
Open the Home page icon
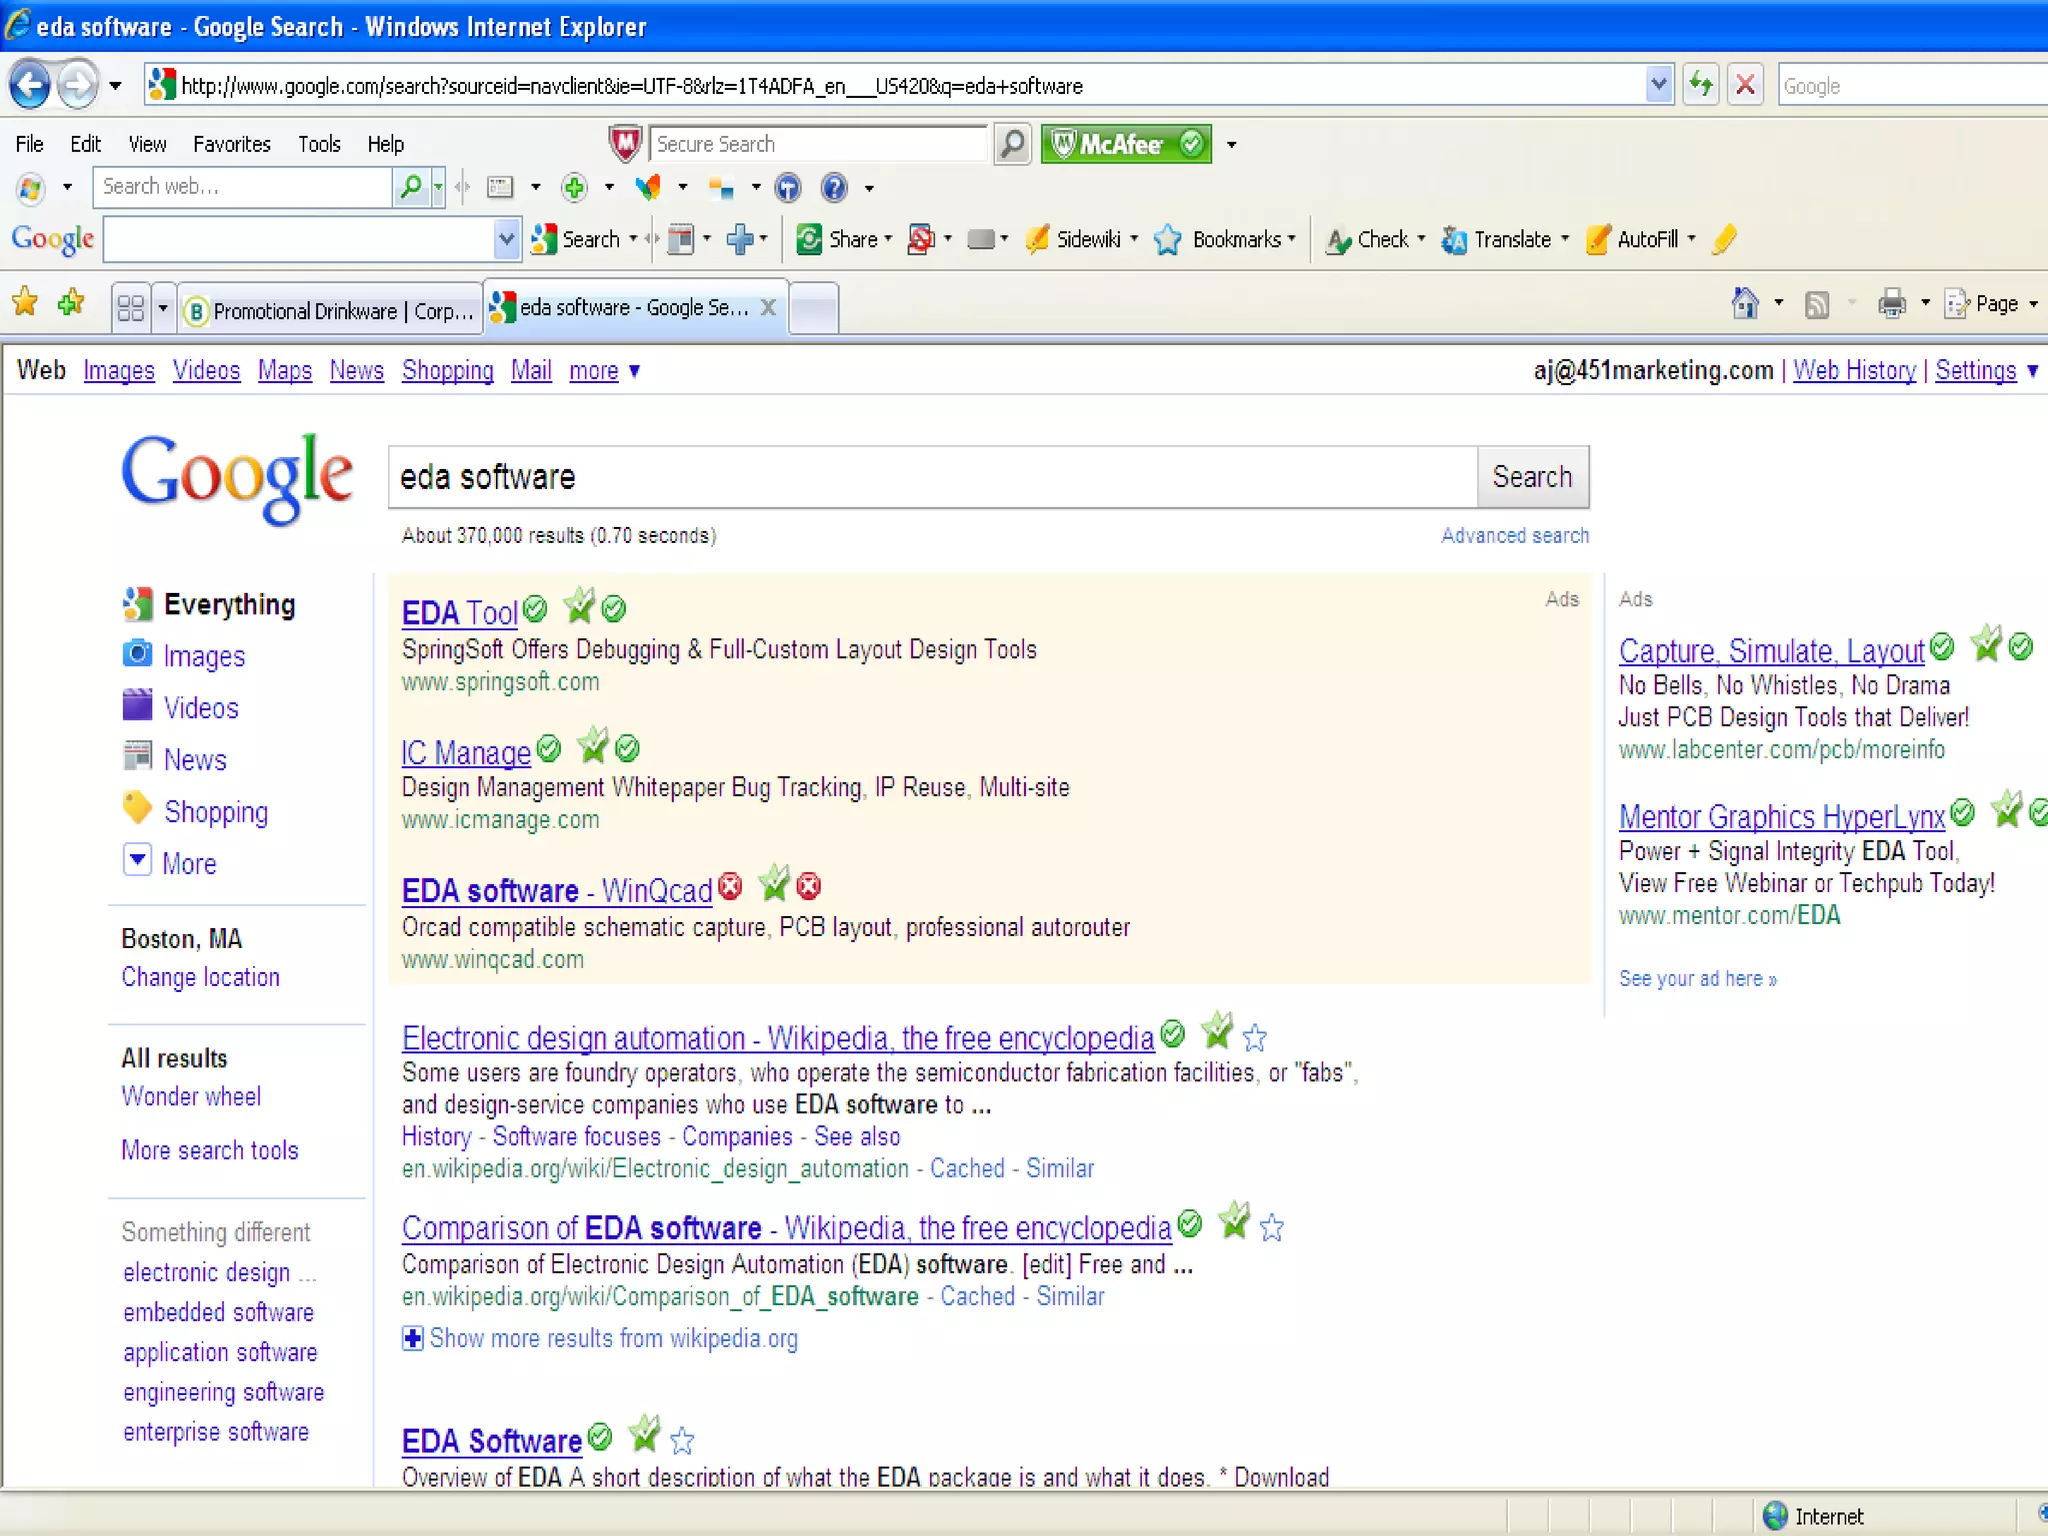pyautogui.click(x=1745, y=303)
